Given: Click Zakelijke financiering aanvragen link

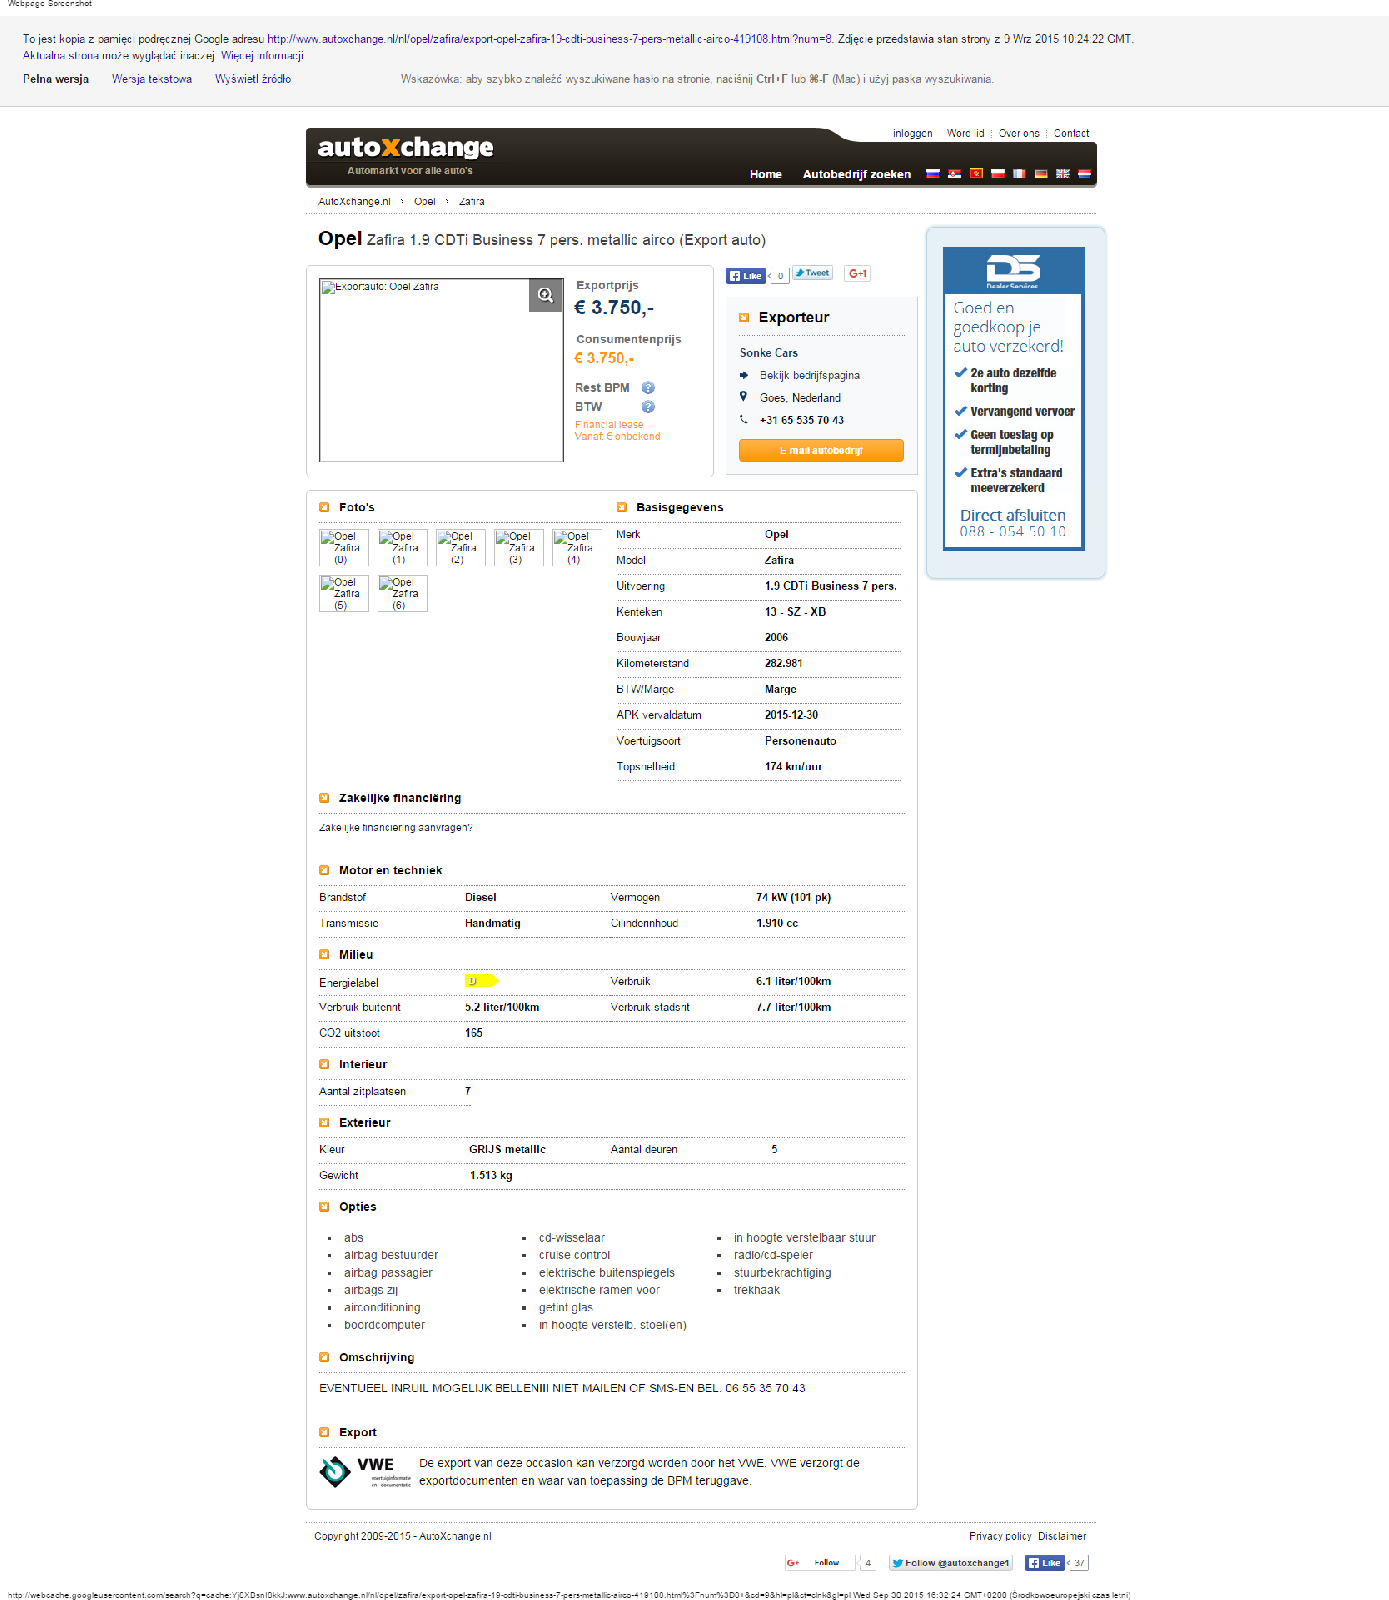Looking at the screenshot, I should (x=395, y=828).
